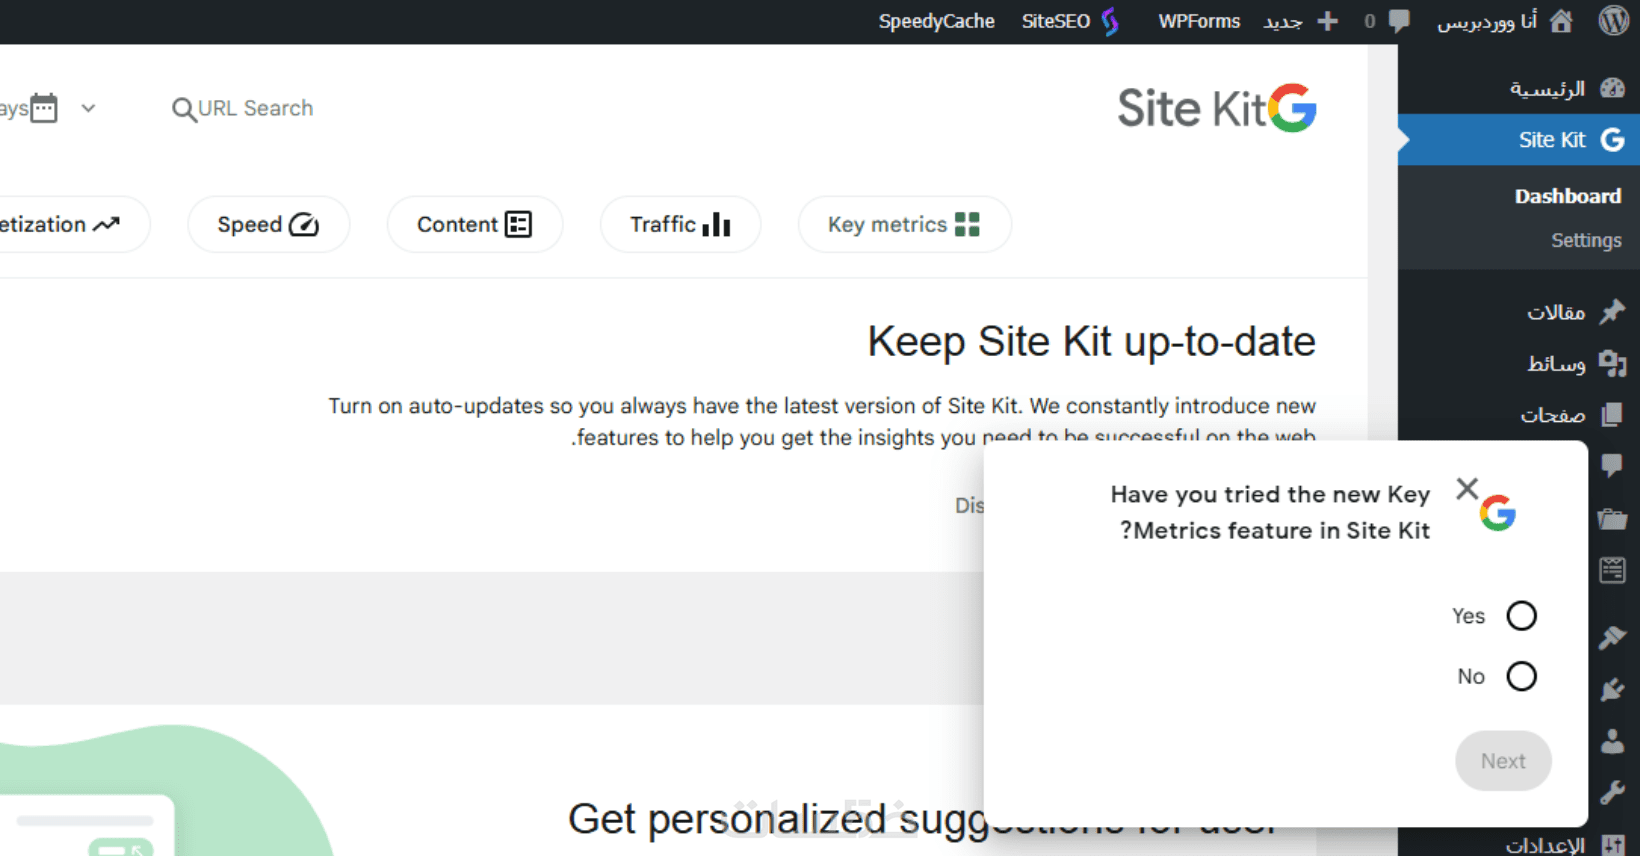Image resolution: width=1640 pixels, height=856 pixels.
Task: Open Site Kit Settings submenu item
Action: click(1586, 240)
